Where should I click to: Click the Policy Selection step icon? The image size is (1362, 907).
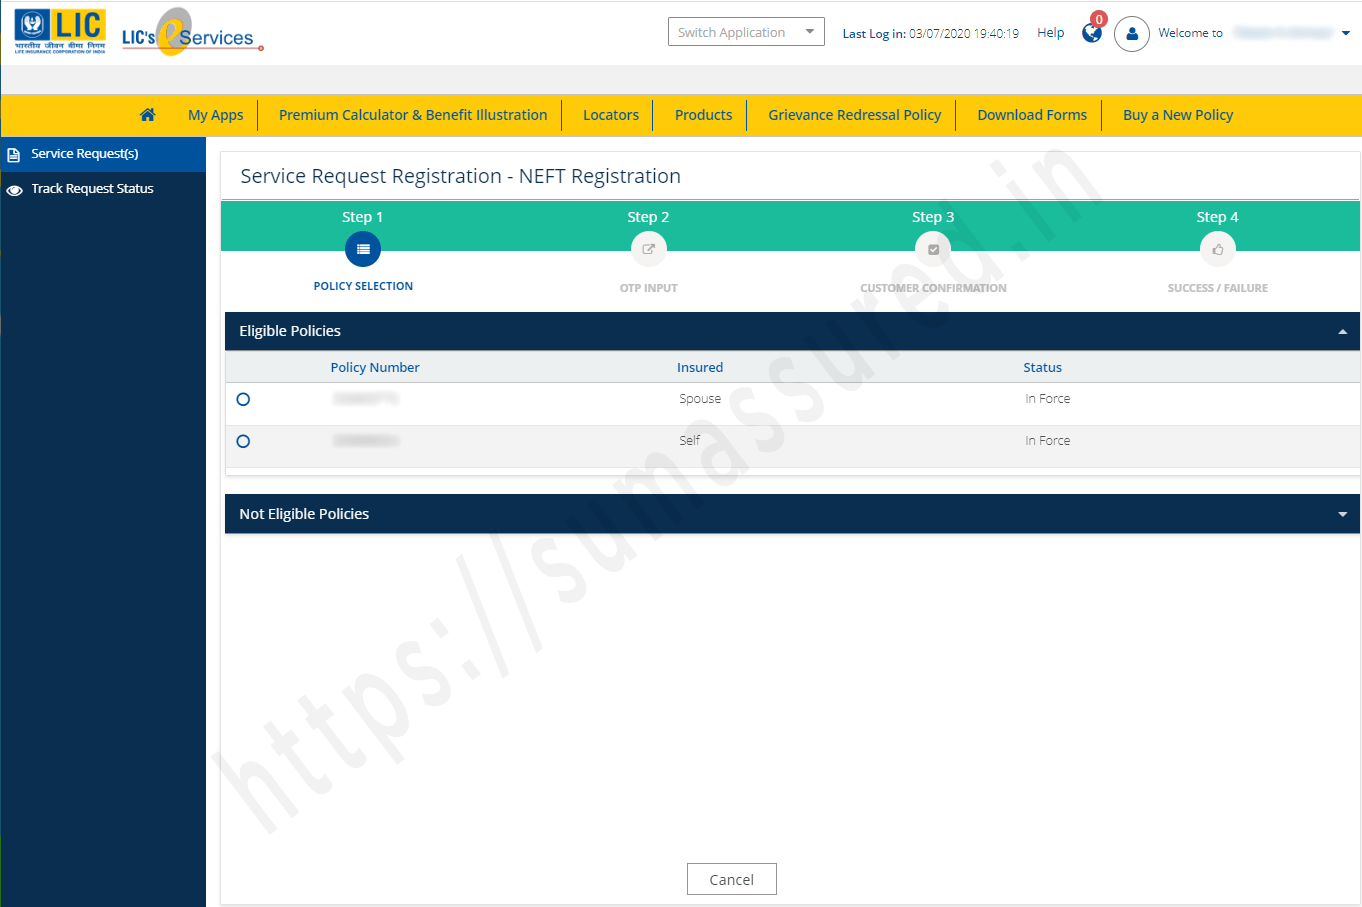click(x=362, y=249)
